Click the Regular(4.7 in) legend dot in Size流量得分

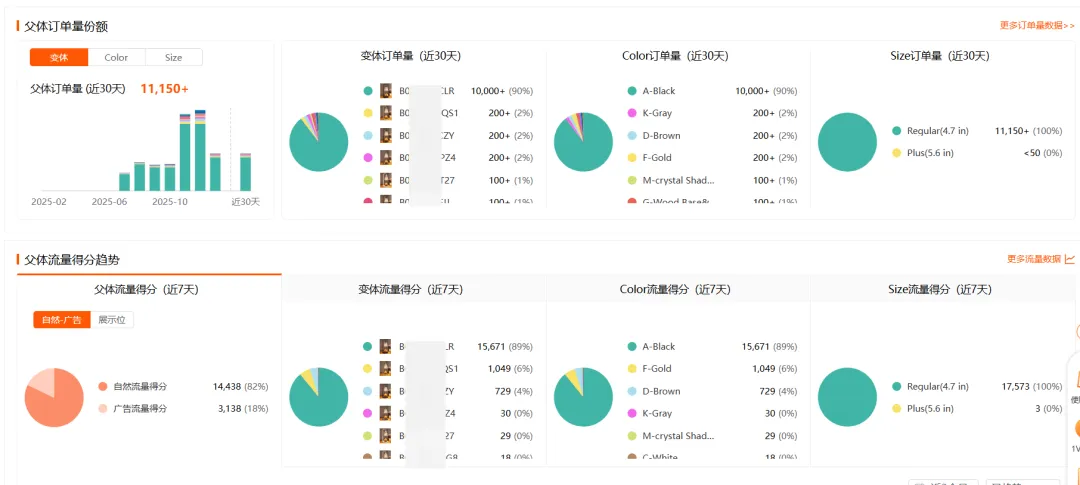[896, 386]
